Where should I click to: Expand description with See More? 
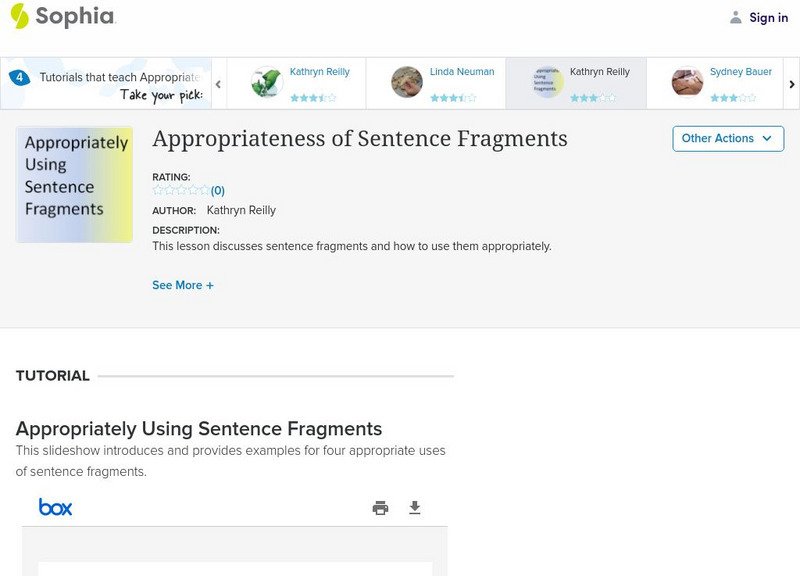183,285
